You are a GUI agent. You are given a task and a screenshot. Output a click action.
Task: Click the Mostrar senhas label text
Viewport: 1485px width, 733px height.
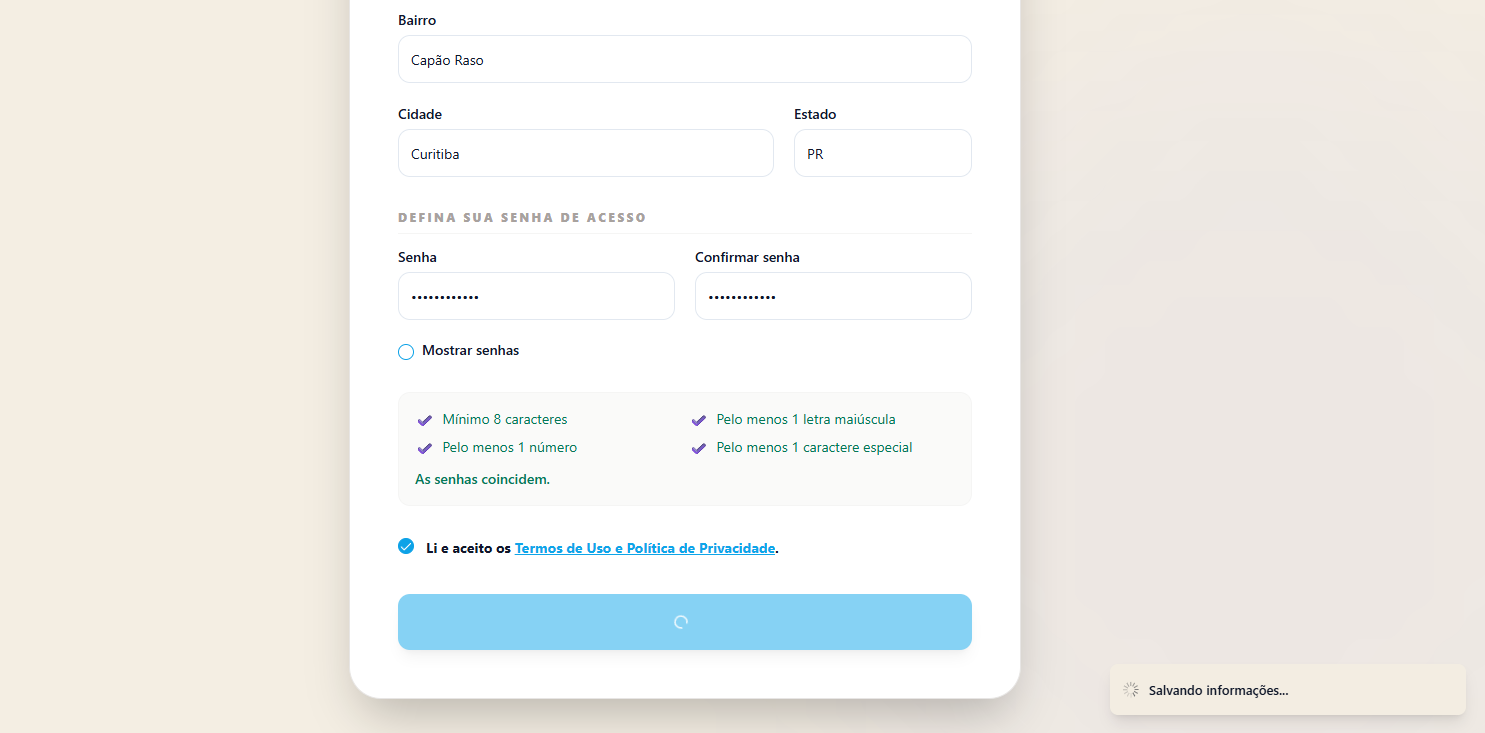(470, 351)
